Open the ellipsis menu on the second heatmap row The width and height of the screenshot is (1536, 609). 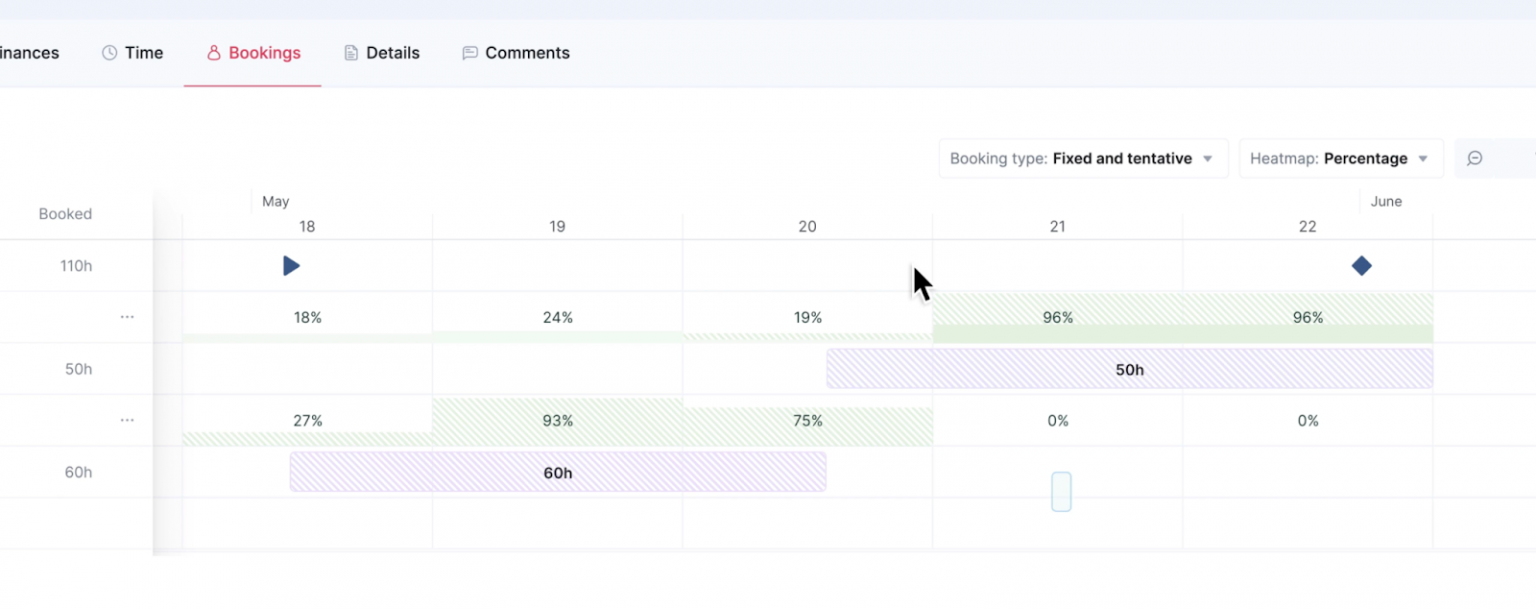[127, 420]
